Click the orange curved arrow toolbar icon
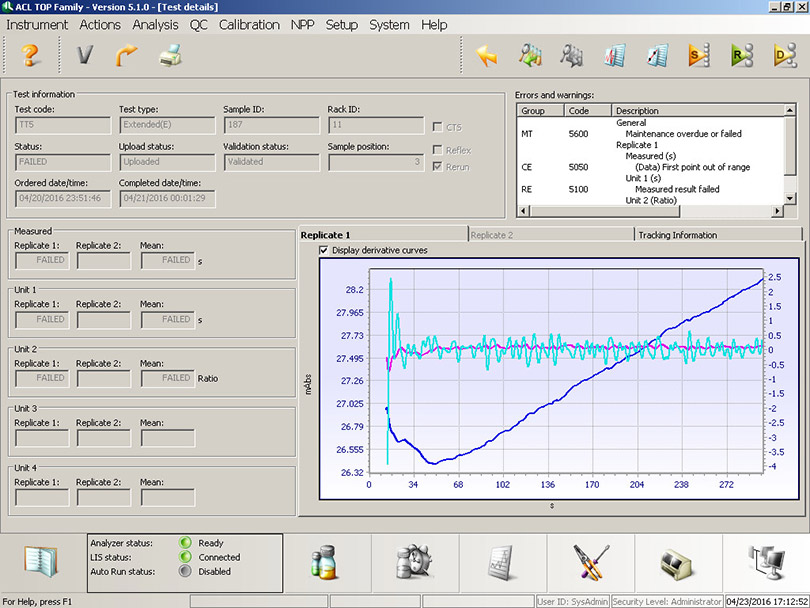810x608 pixels. click(x=127, y=55)
